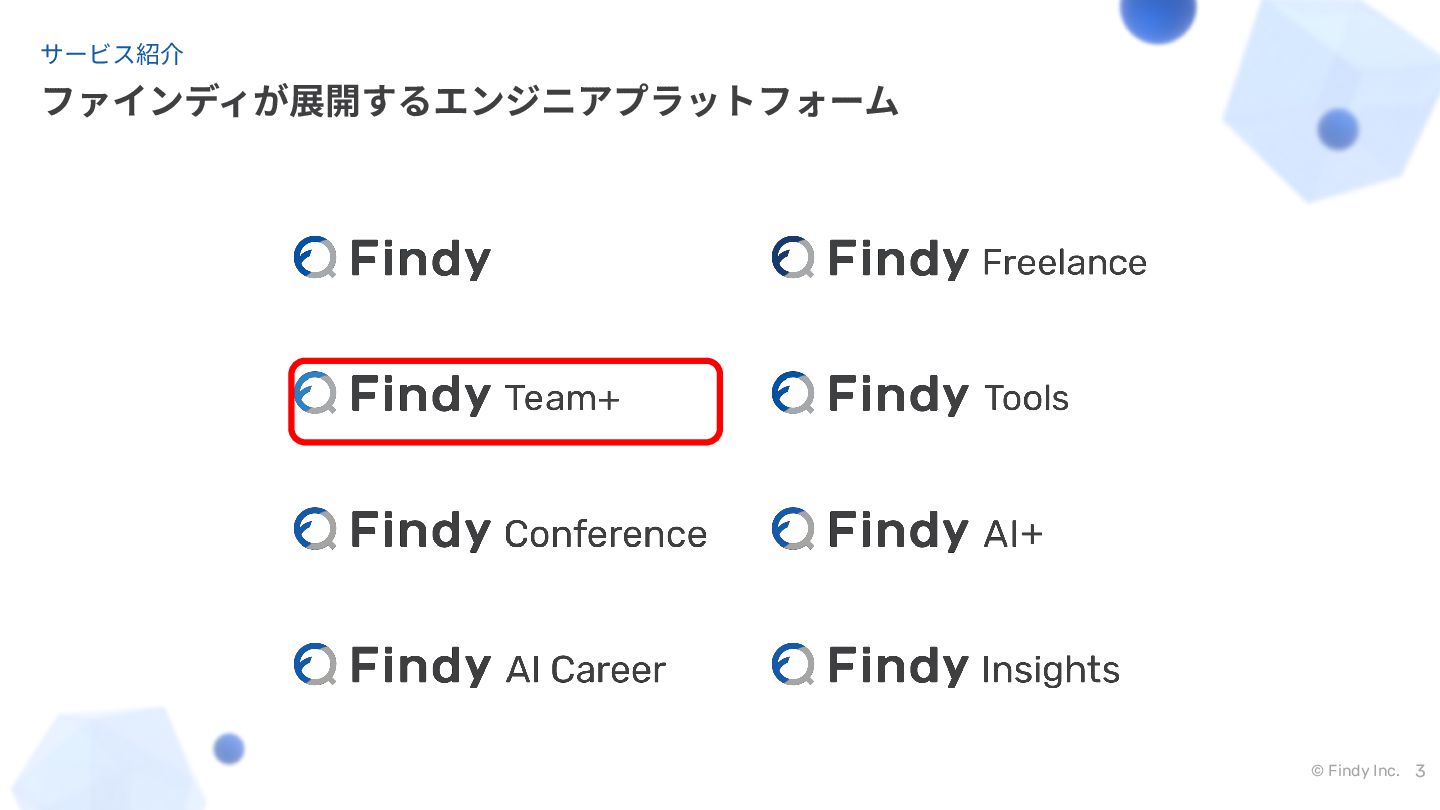Click the 'Tools' service label
This screenshot has height=810, width=1440.
tap(1026, 399)
